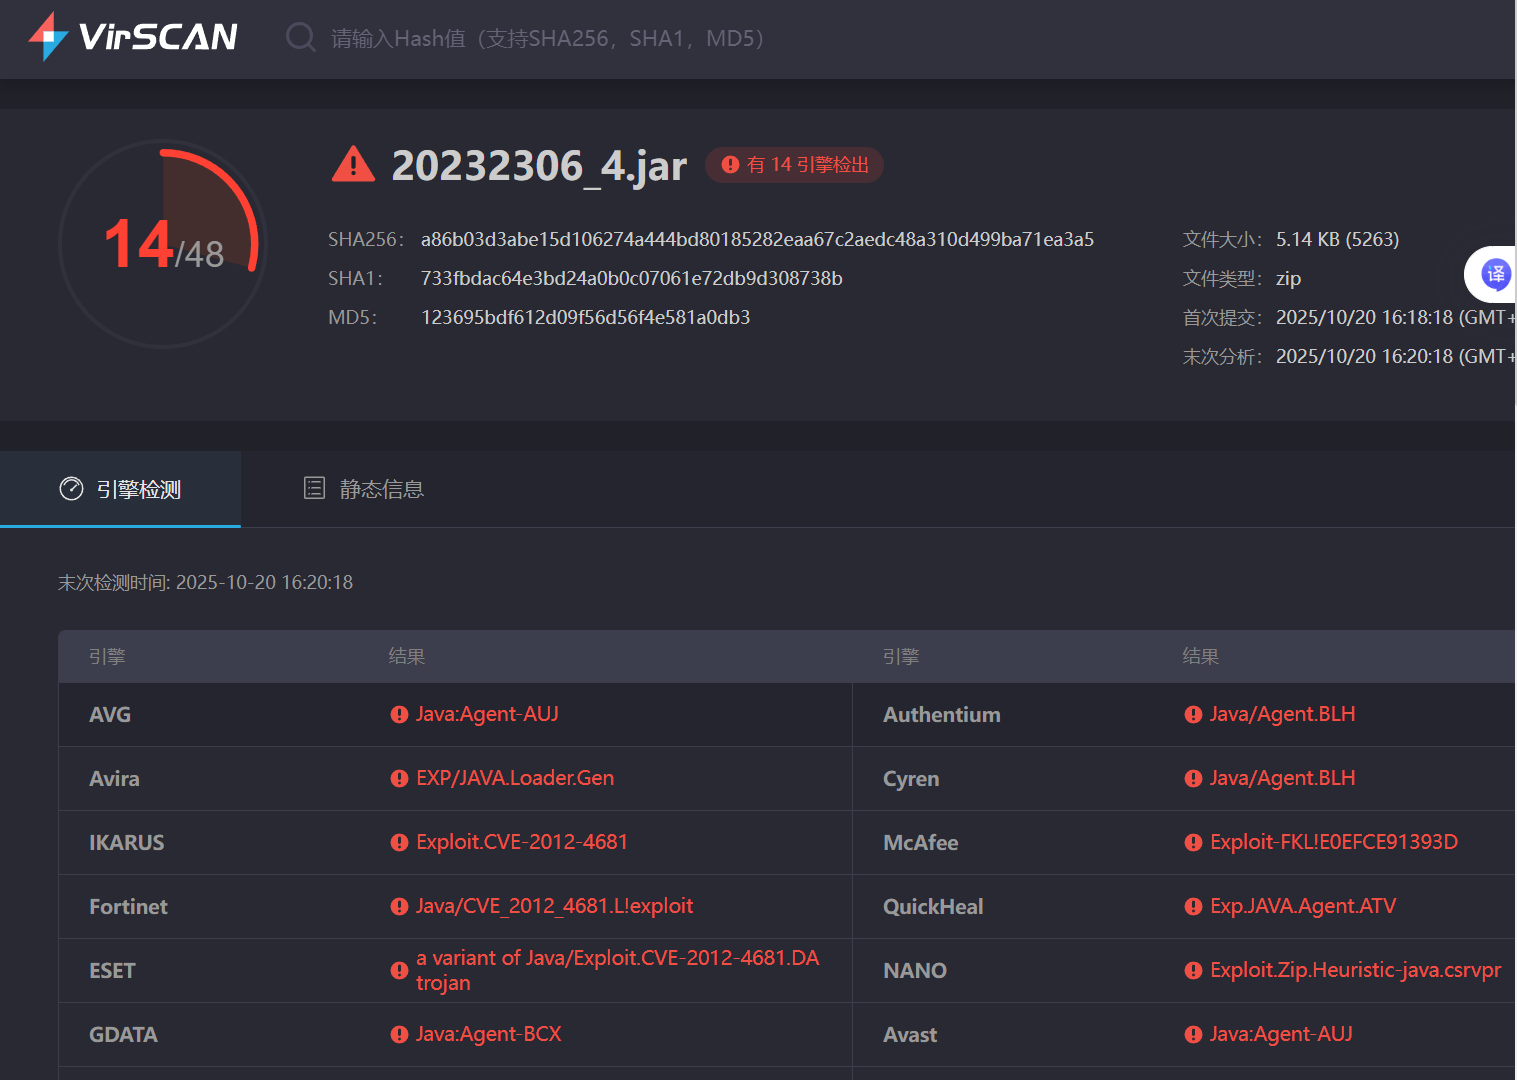1517x1080 pixels.
Task: Click file type value zip
Action: (x=1288, y=278)
